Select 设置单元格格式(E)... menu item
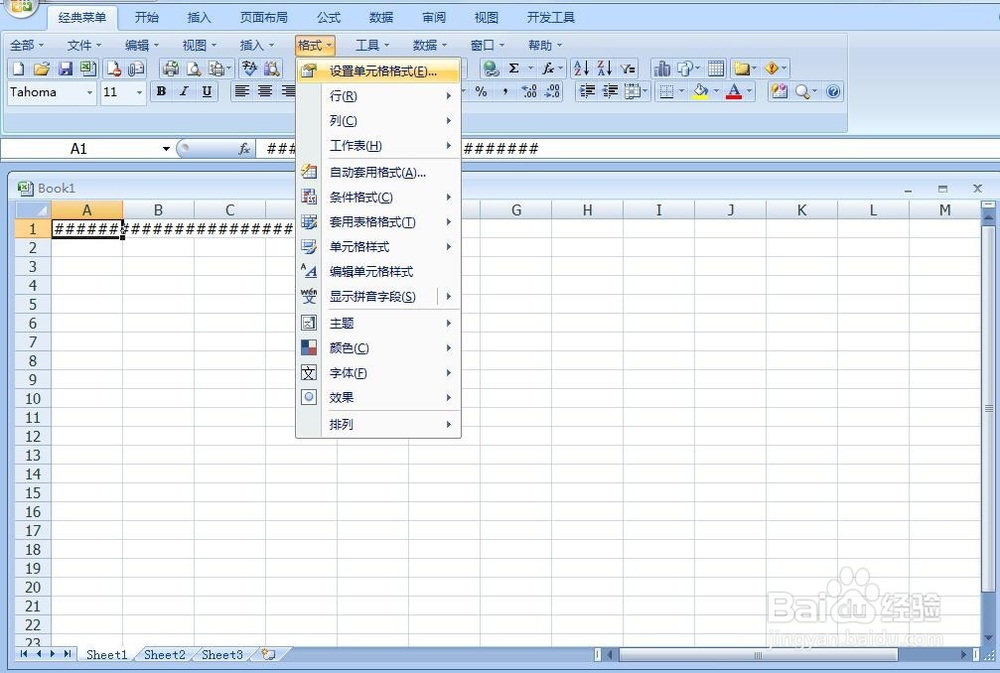 click(379, 71)
